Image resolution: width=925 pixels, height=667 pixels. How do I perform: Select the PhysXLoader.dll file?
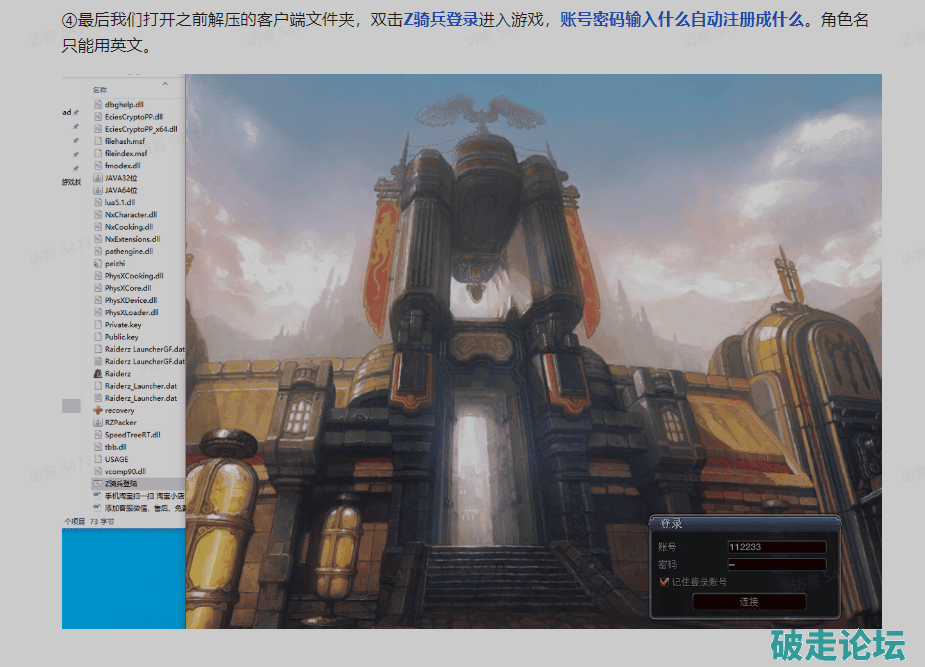(x=131, y=312)
